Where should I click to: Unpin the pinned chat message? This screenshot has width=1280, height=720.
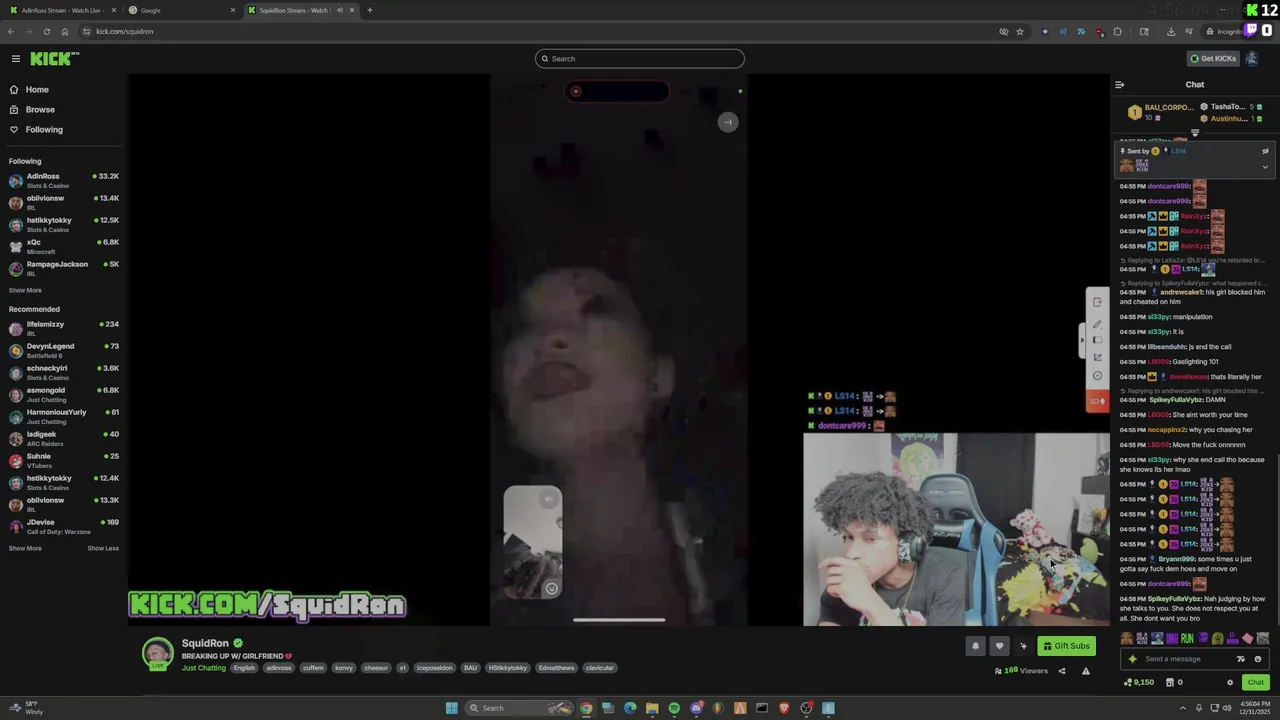pyautogui.click(x=1265, y=151)
